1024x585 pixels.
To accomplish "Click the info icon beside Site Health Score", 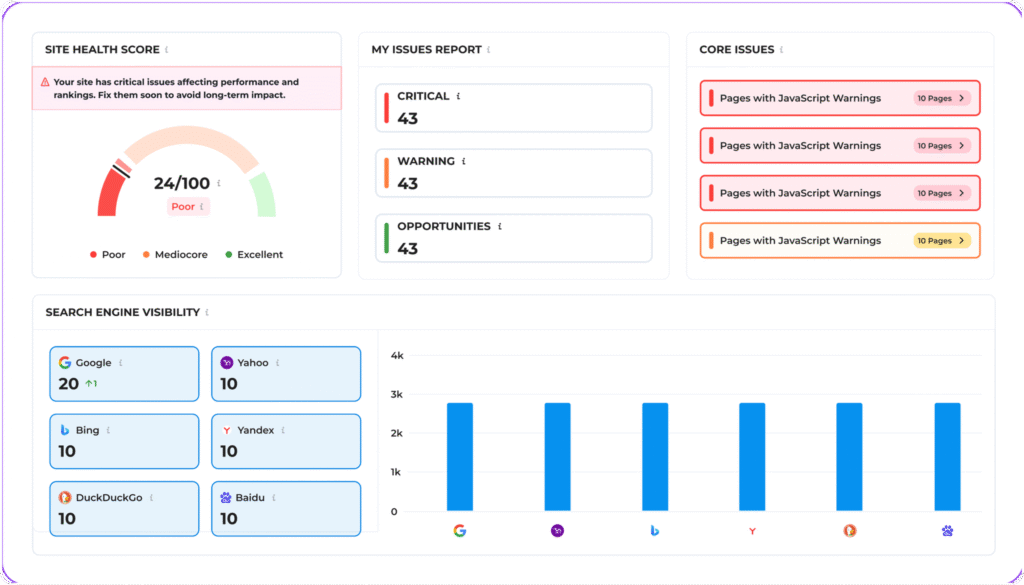I will [167, 49].
